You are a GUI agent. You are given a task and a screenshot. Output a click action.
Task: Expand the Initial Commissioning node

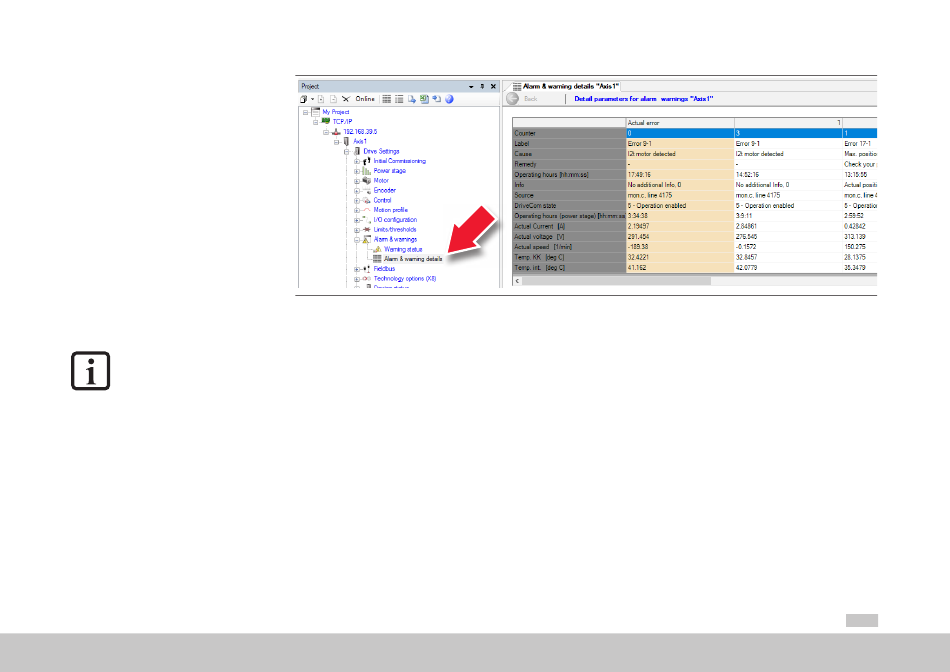pyautogui.click(x=357, y=161)
